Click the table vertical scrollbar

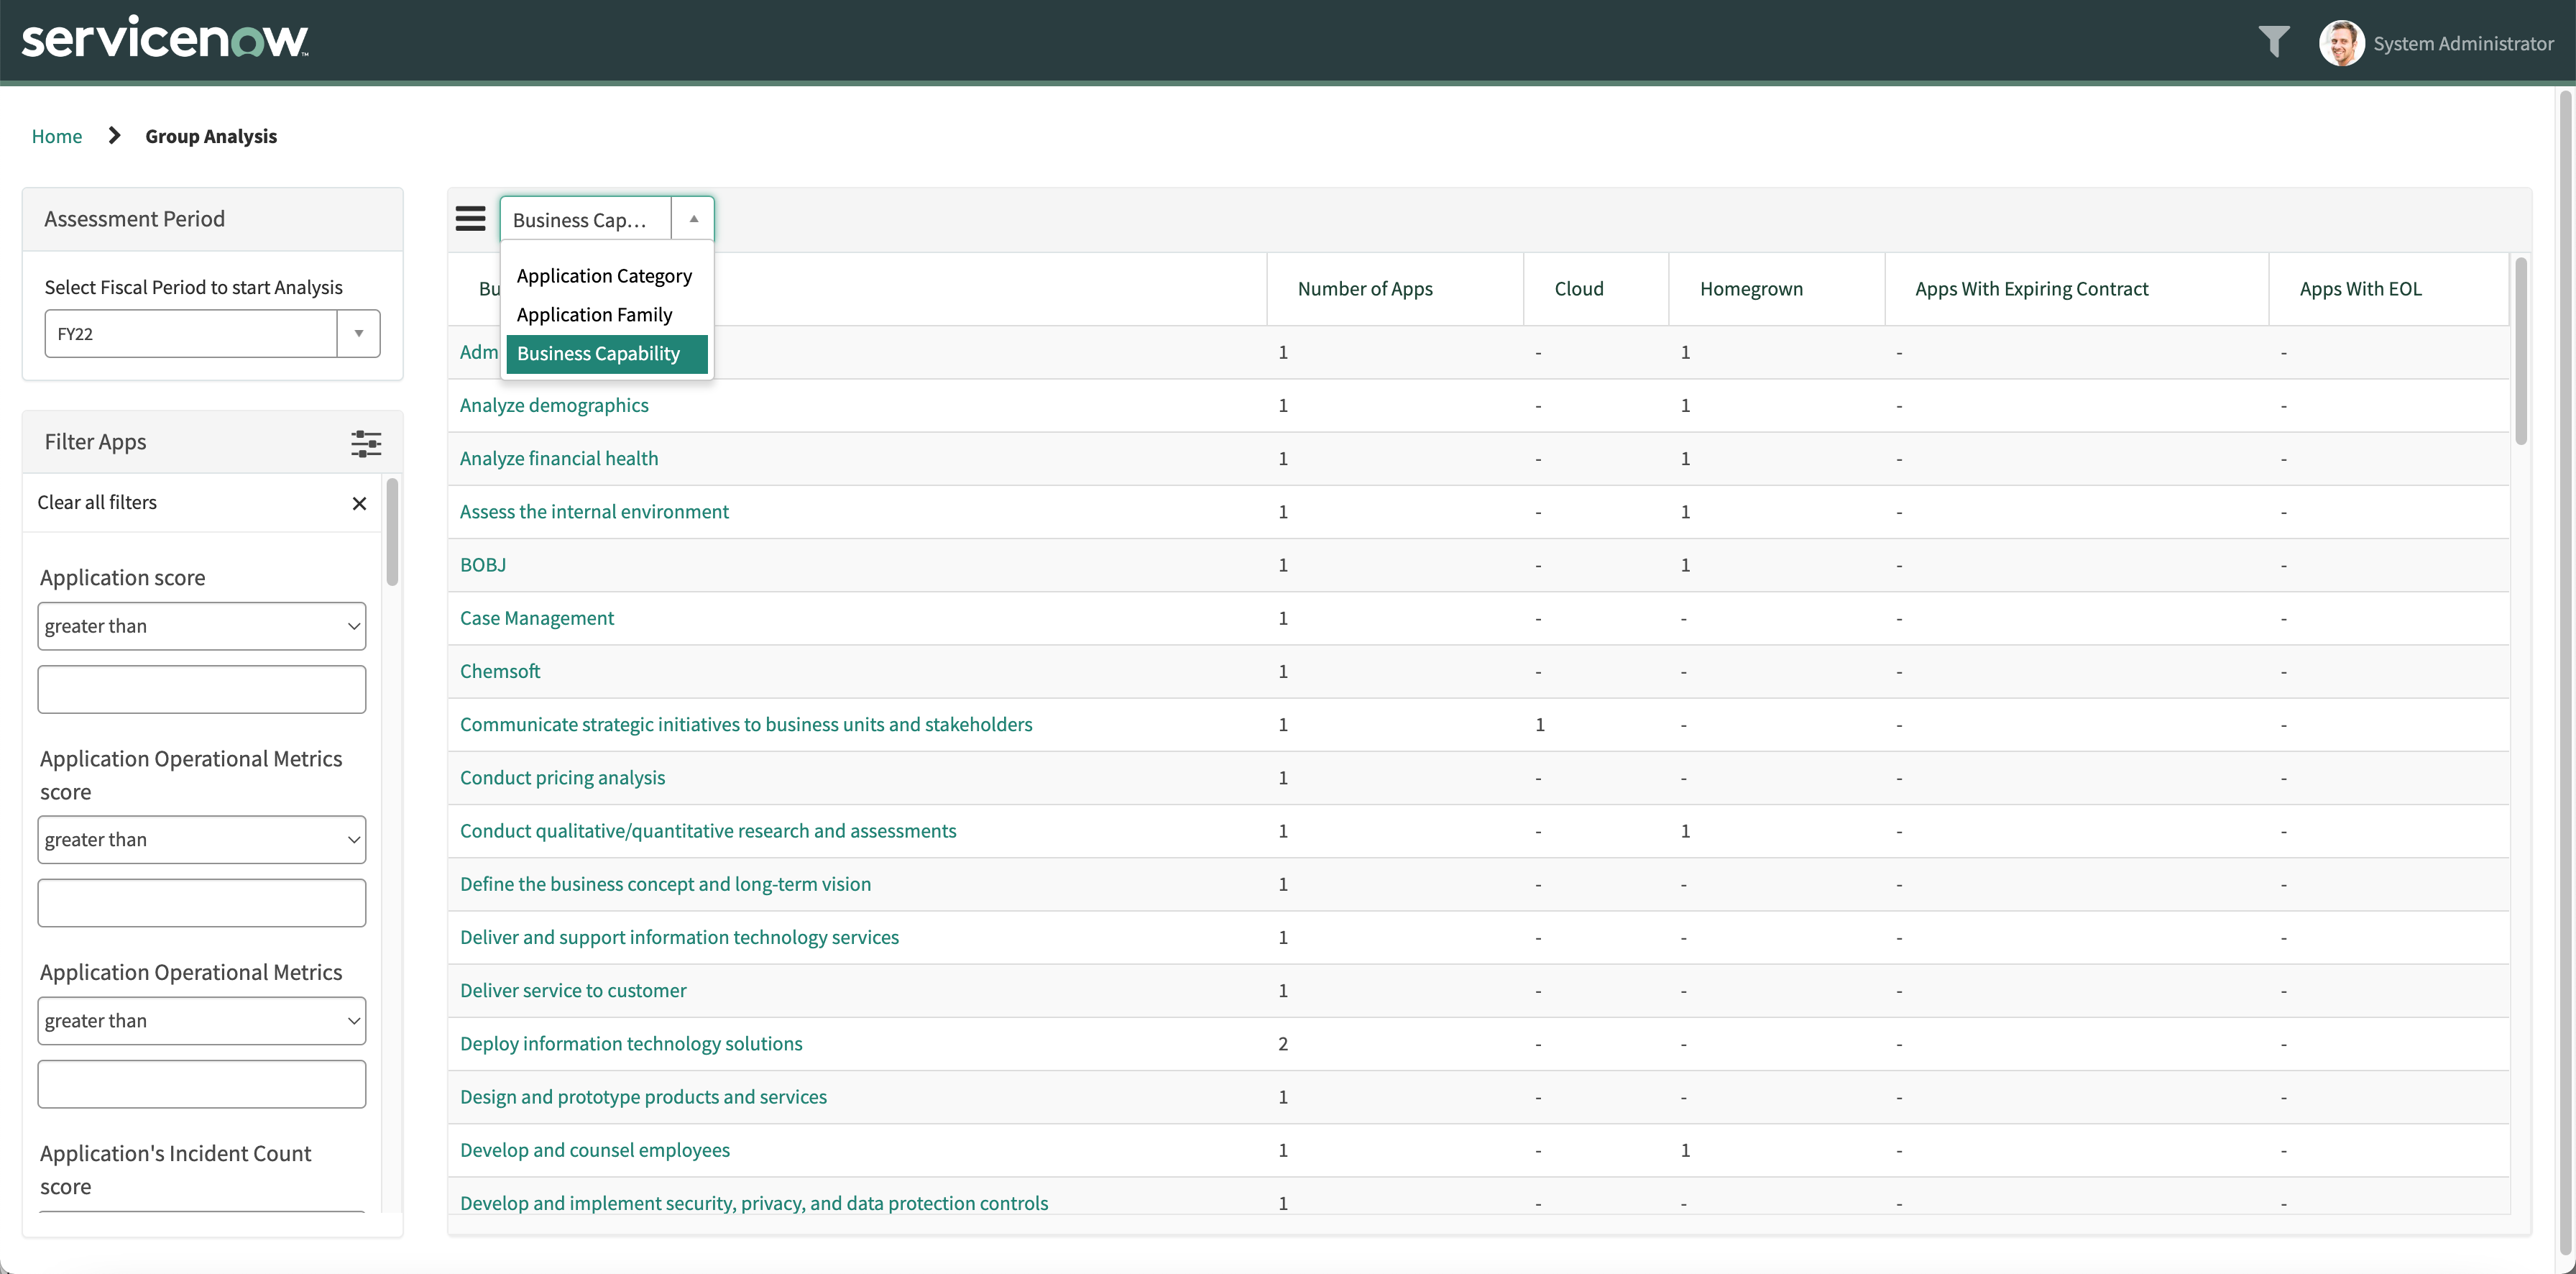tap(2520, 350)
